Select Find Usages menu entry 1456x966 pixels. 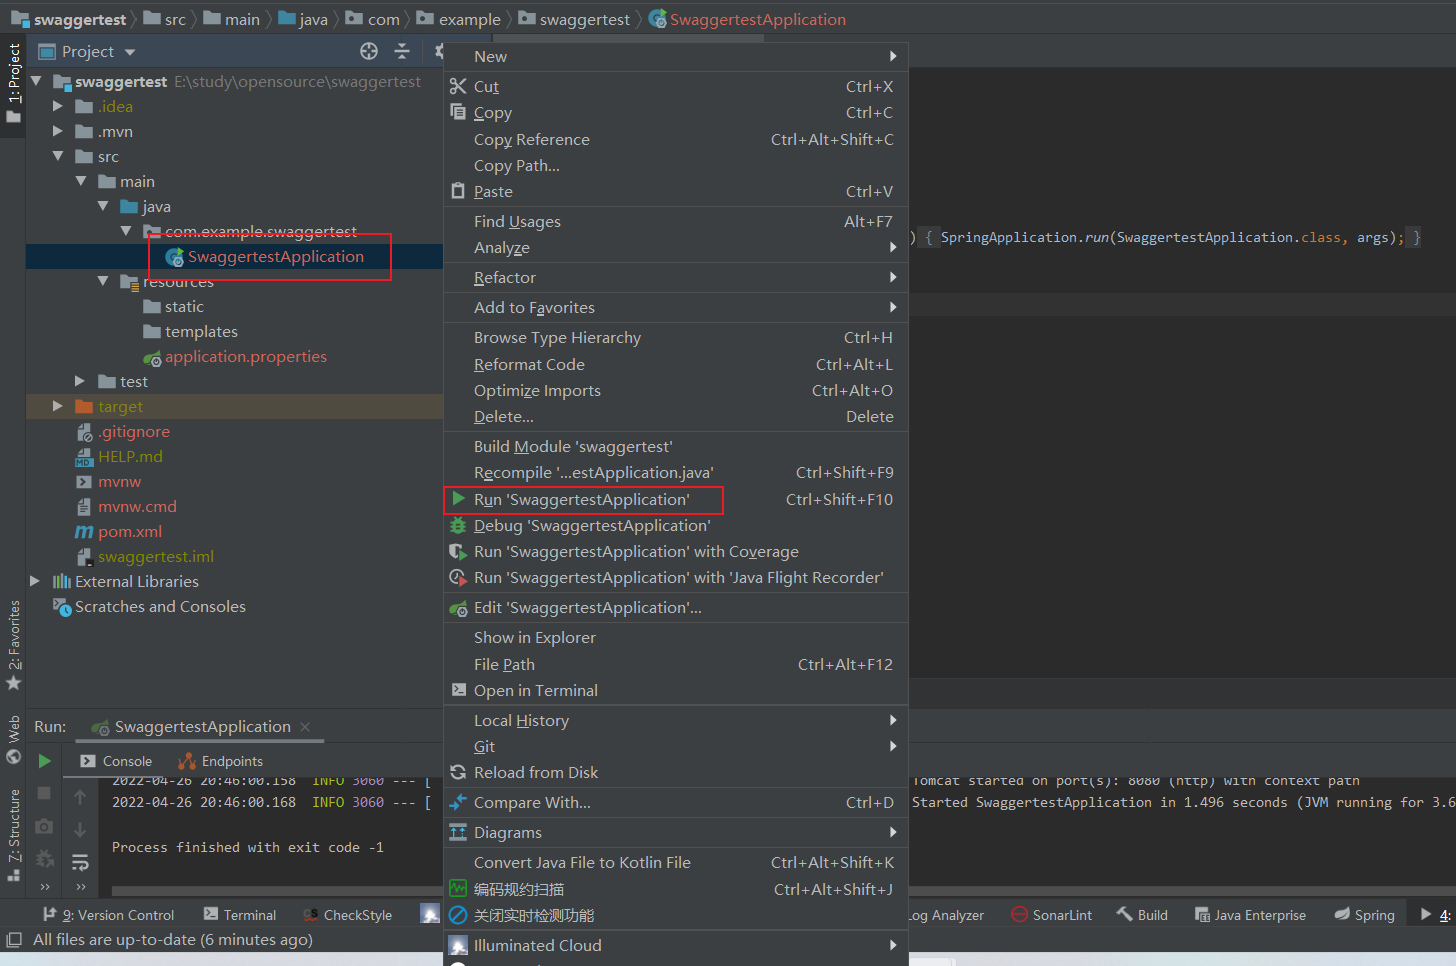pos(676,221)
